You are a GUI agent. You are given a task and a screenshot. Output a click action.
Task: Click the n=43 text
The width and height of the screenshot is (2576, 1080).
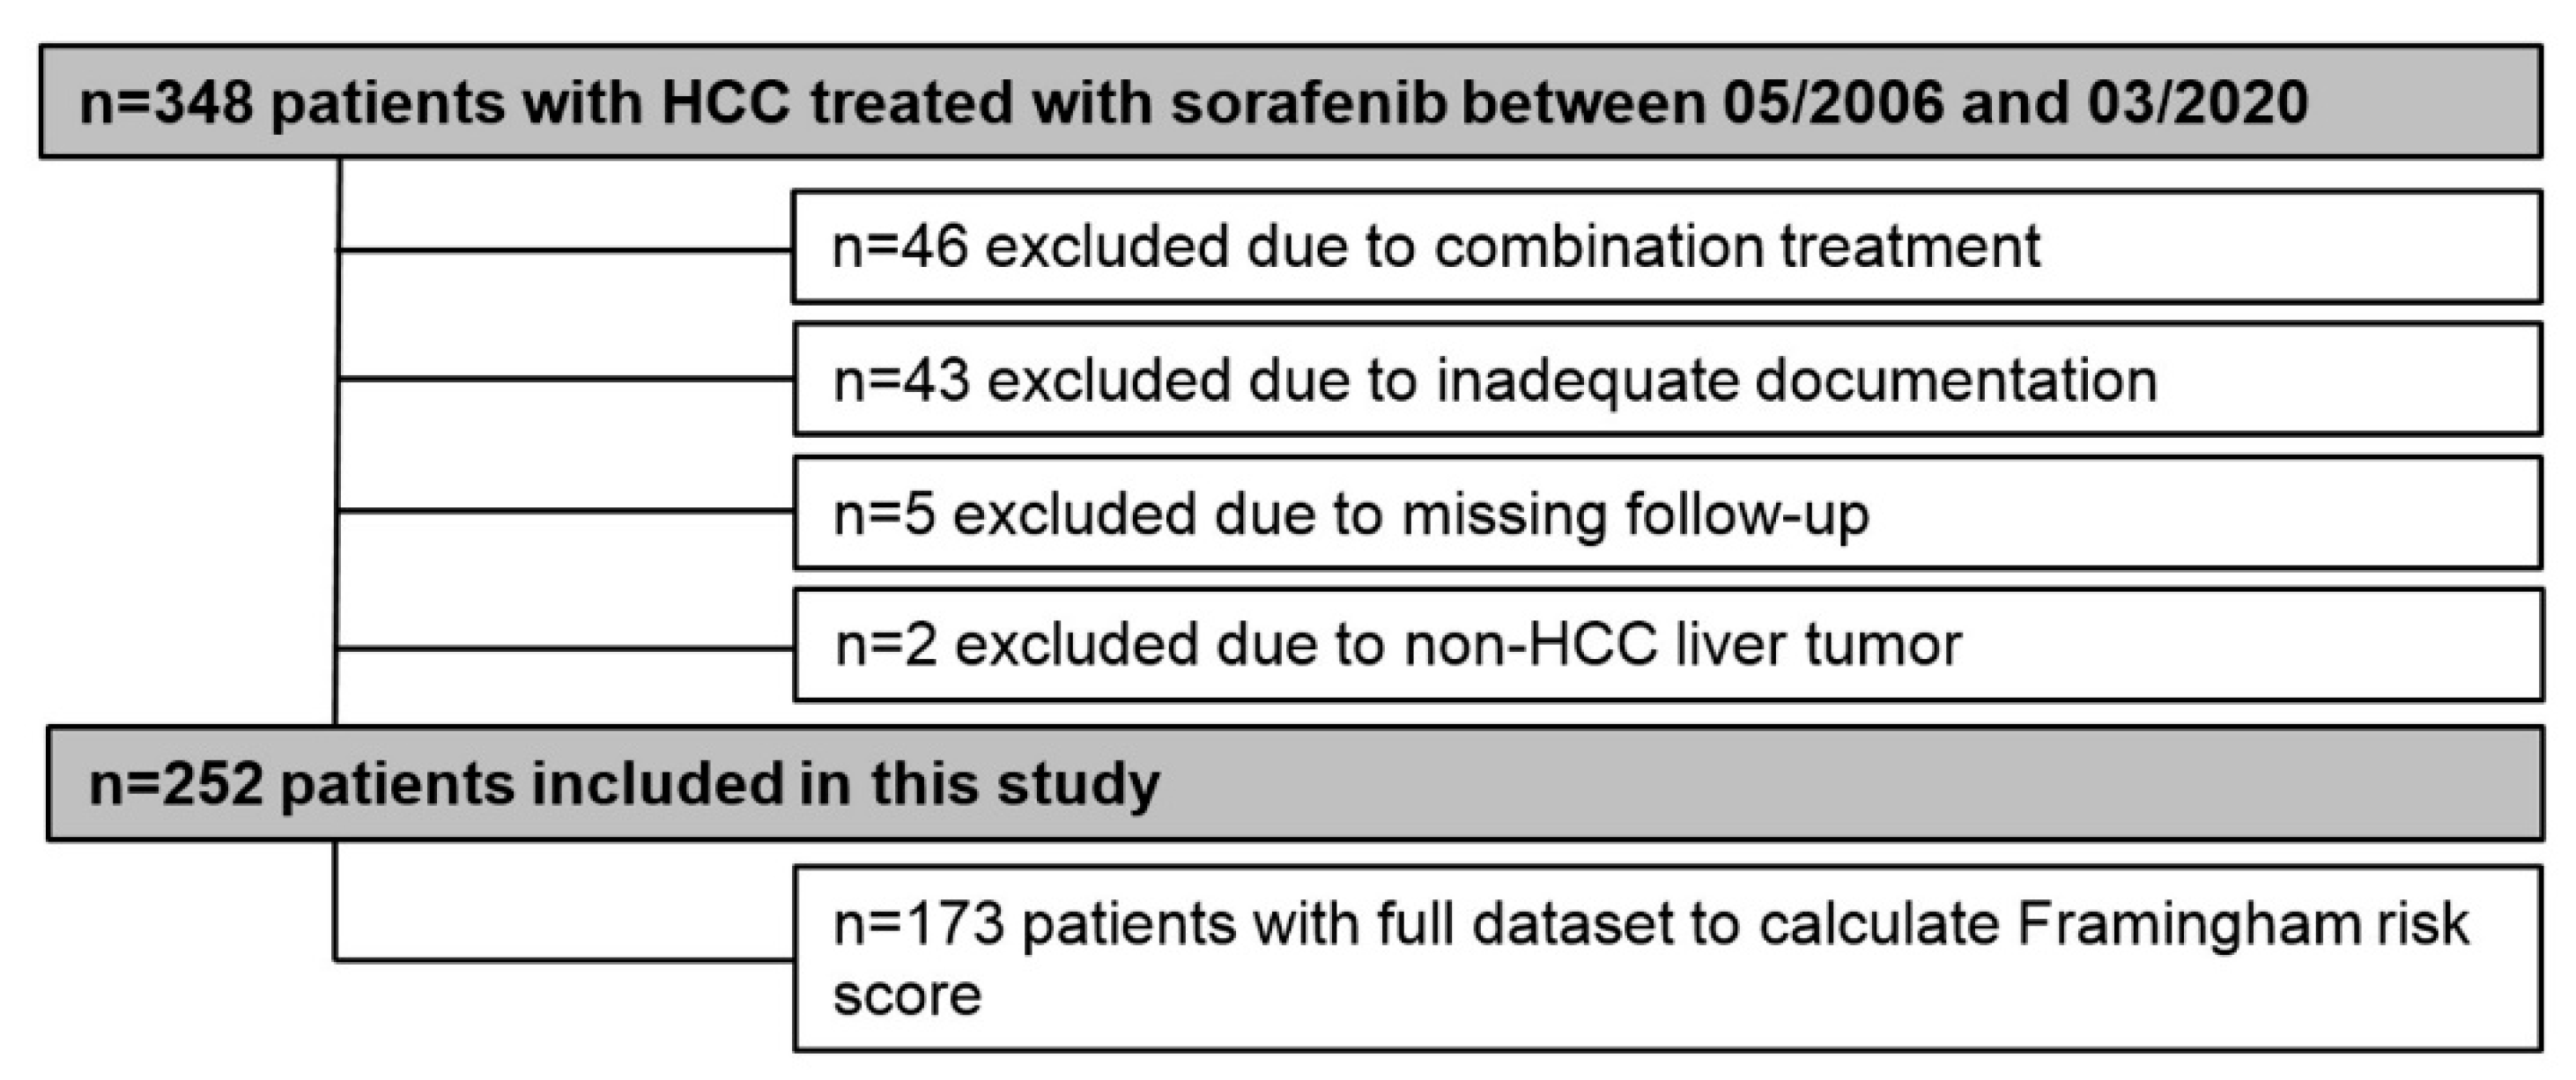902,382
